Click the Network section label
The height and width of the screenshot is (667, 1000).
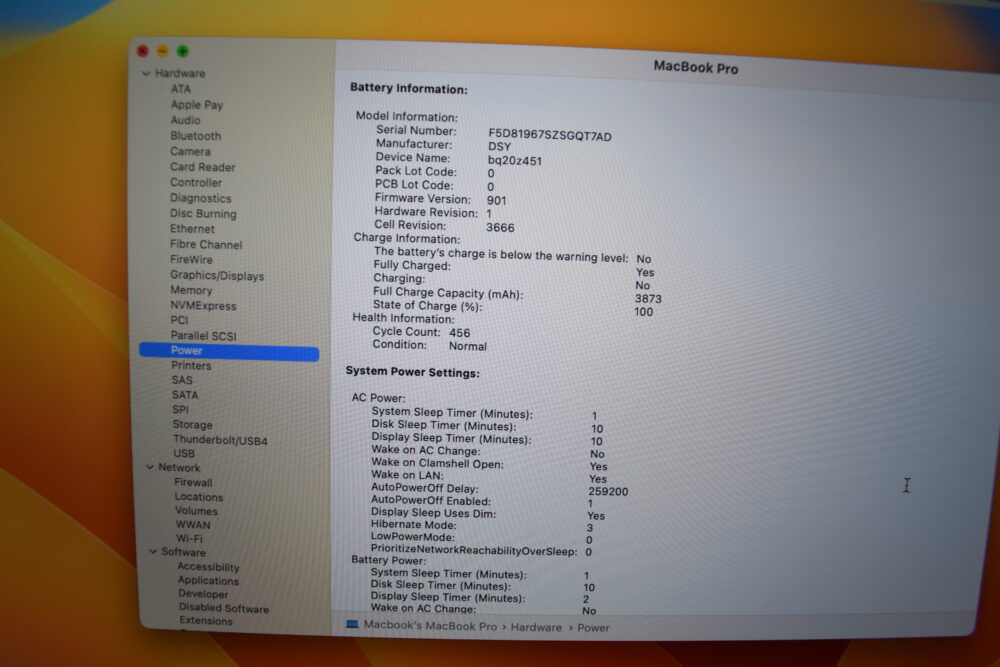tap(179, 467)
